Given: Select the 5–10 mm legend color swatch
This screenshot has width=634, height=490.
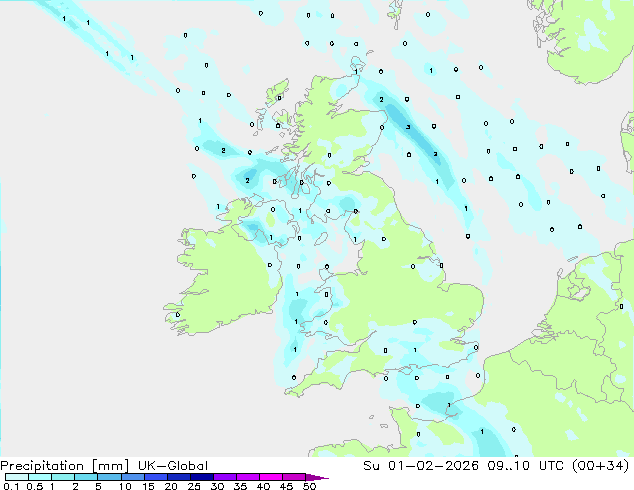Looking at the screenshot, I should click(109, 477).
